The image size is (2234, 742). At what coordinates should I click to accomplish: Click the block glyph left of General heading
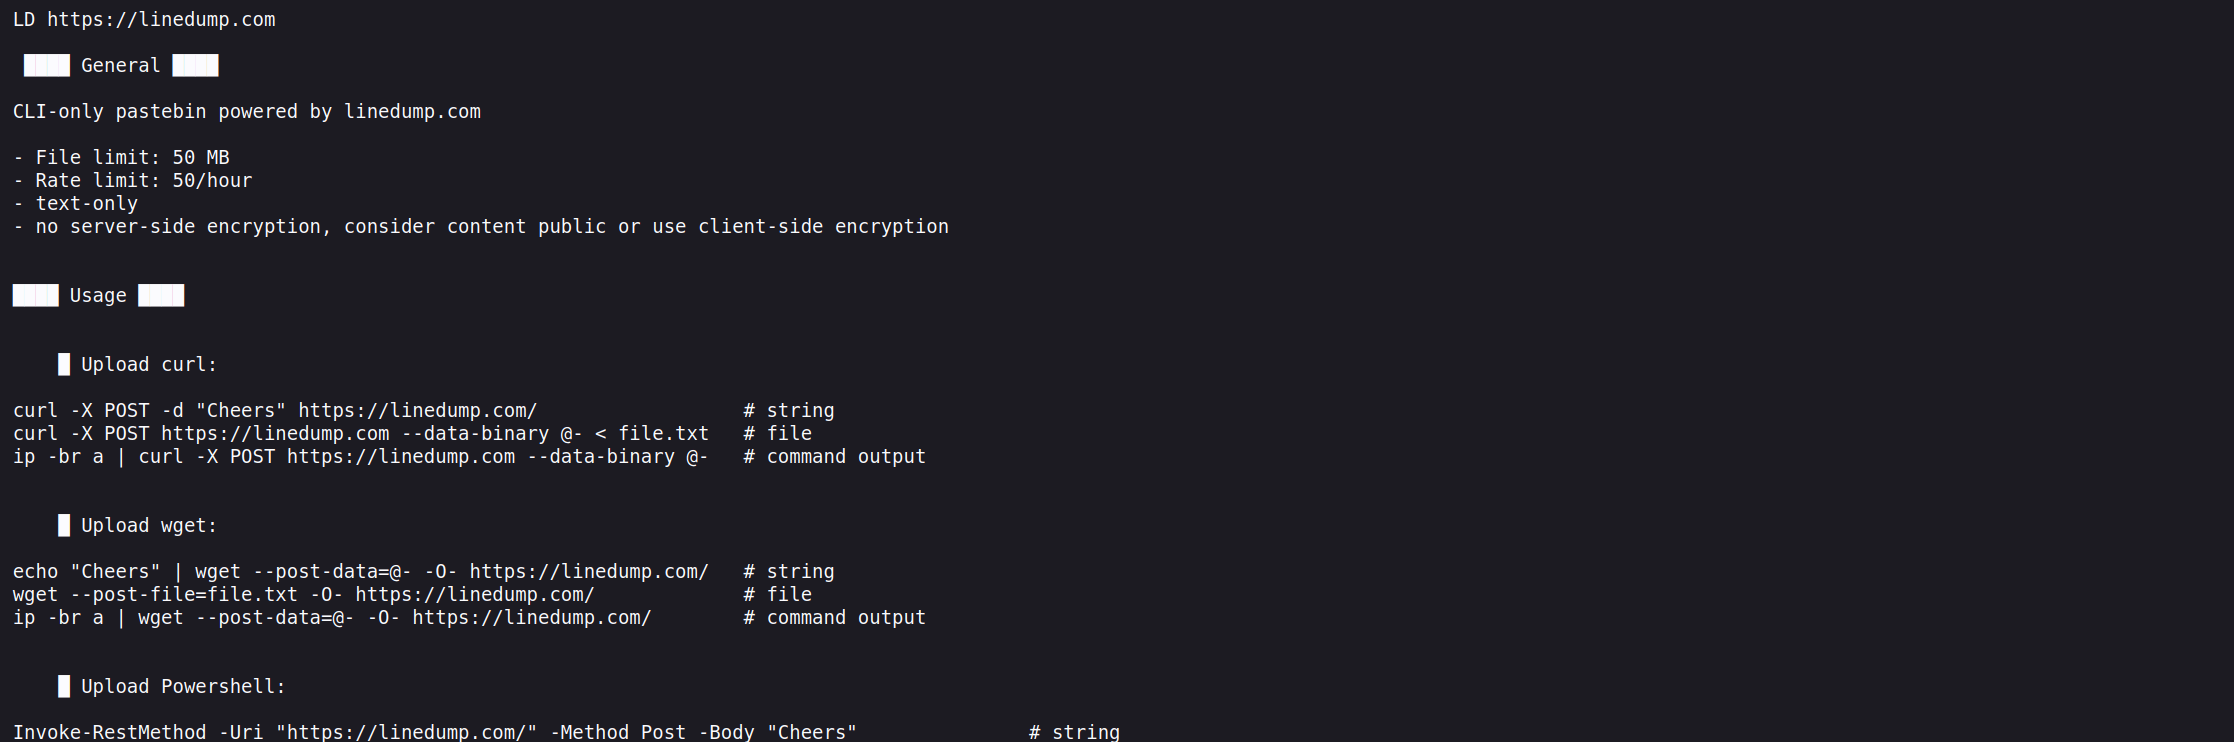(47, 66)
